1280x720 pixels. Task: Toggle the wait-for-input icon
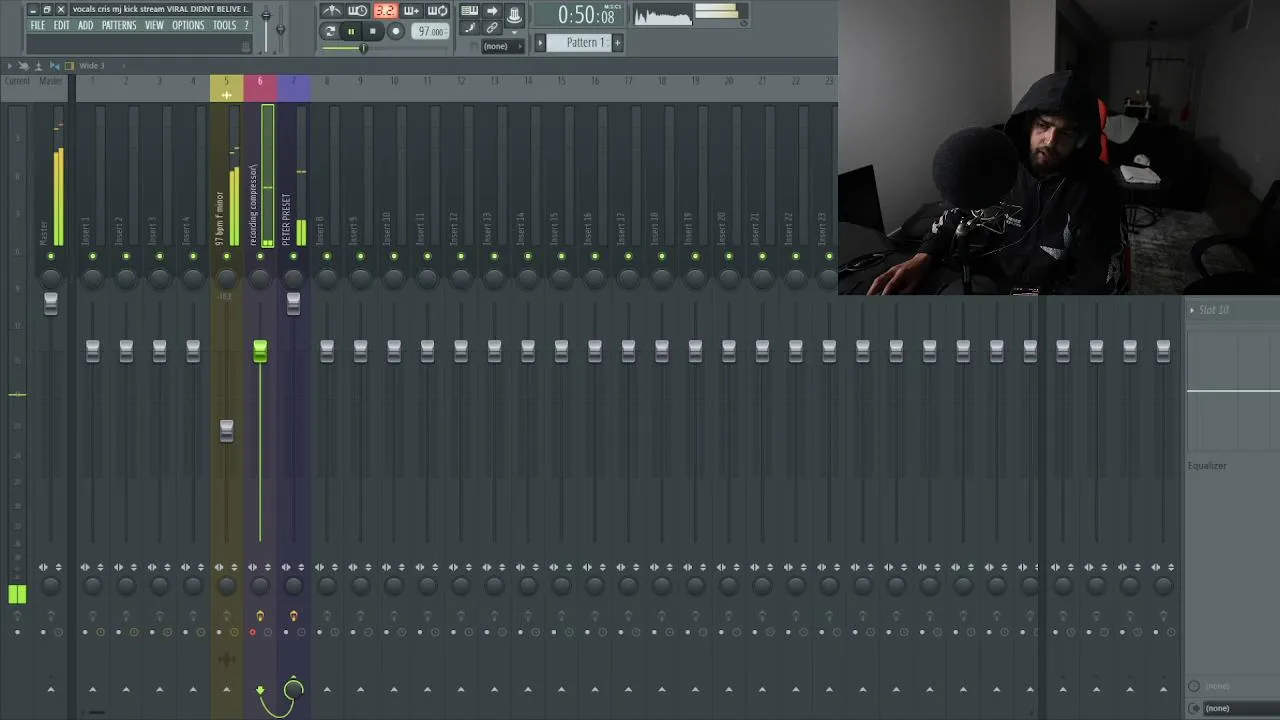point(357,11)
